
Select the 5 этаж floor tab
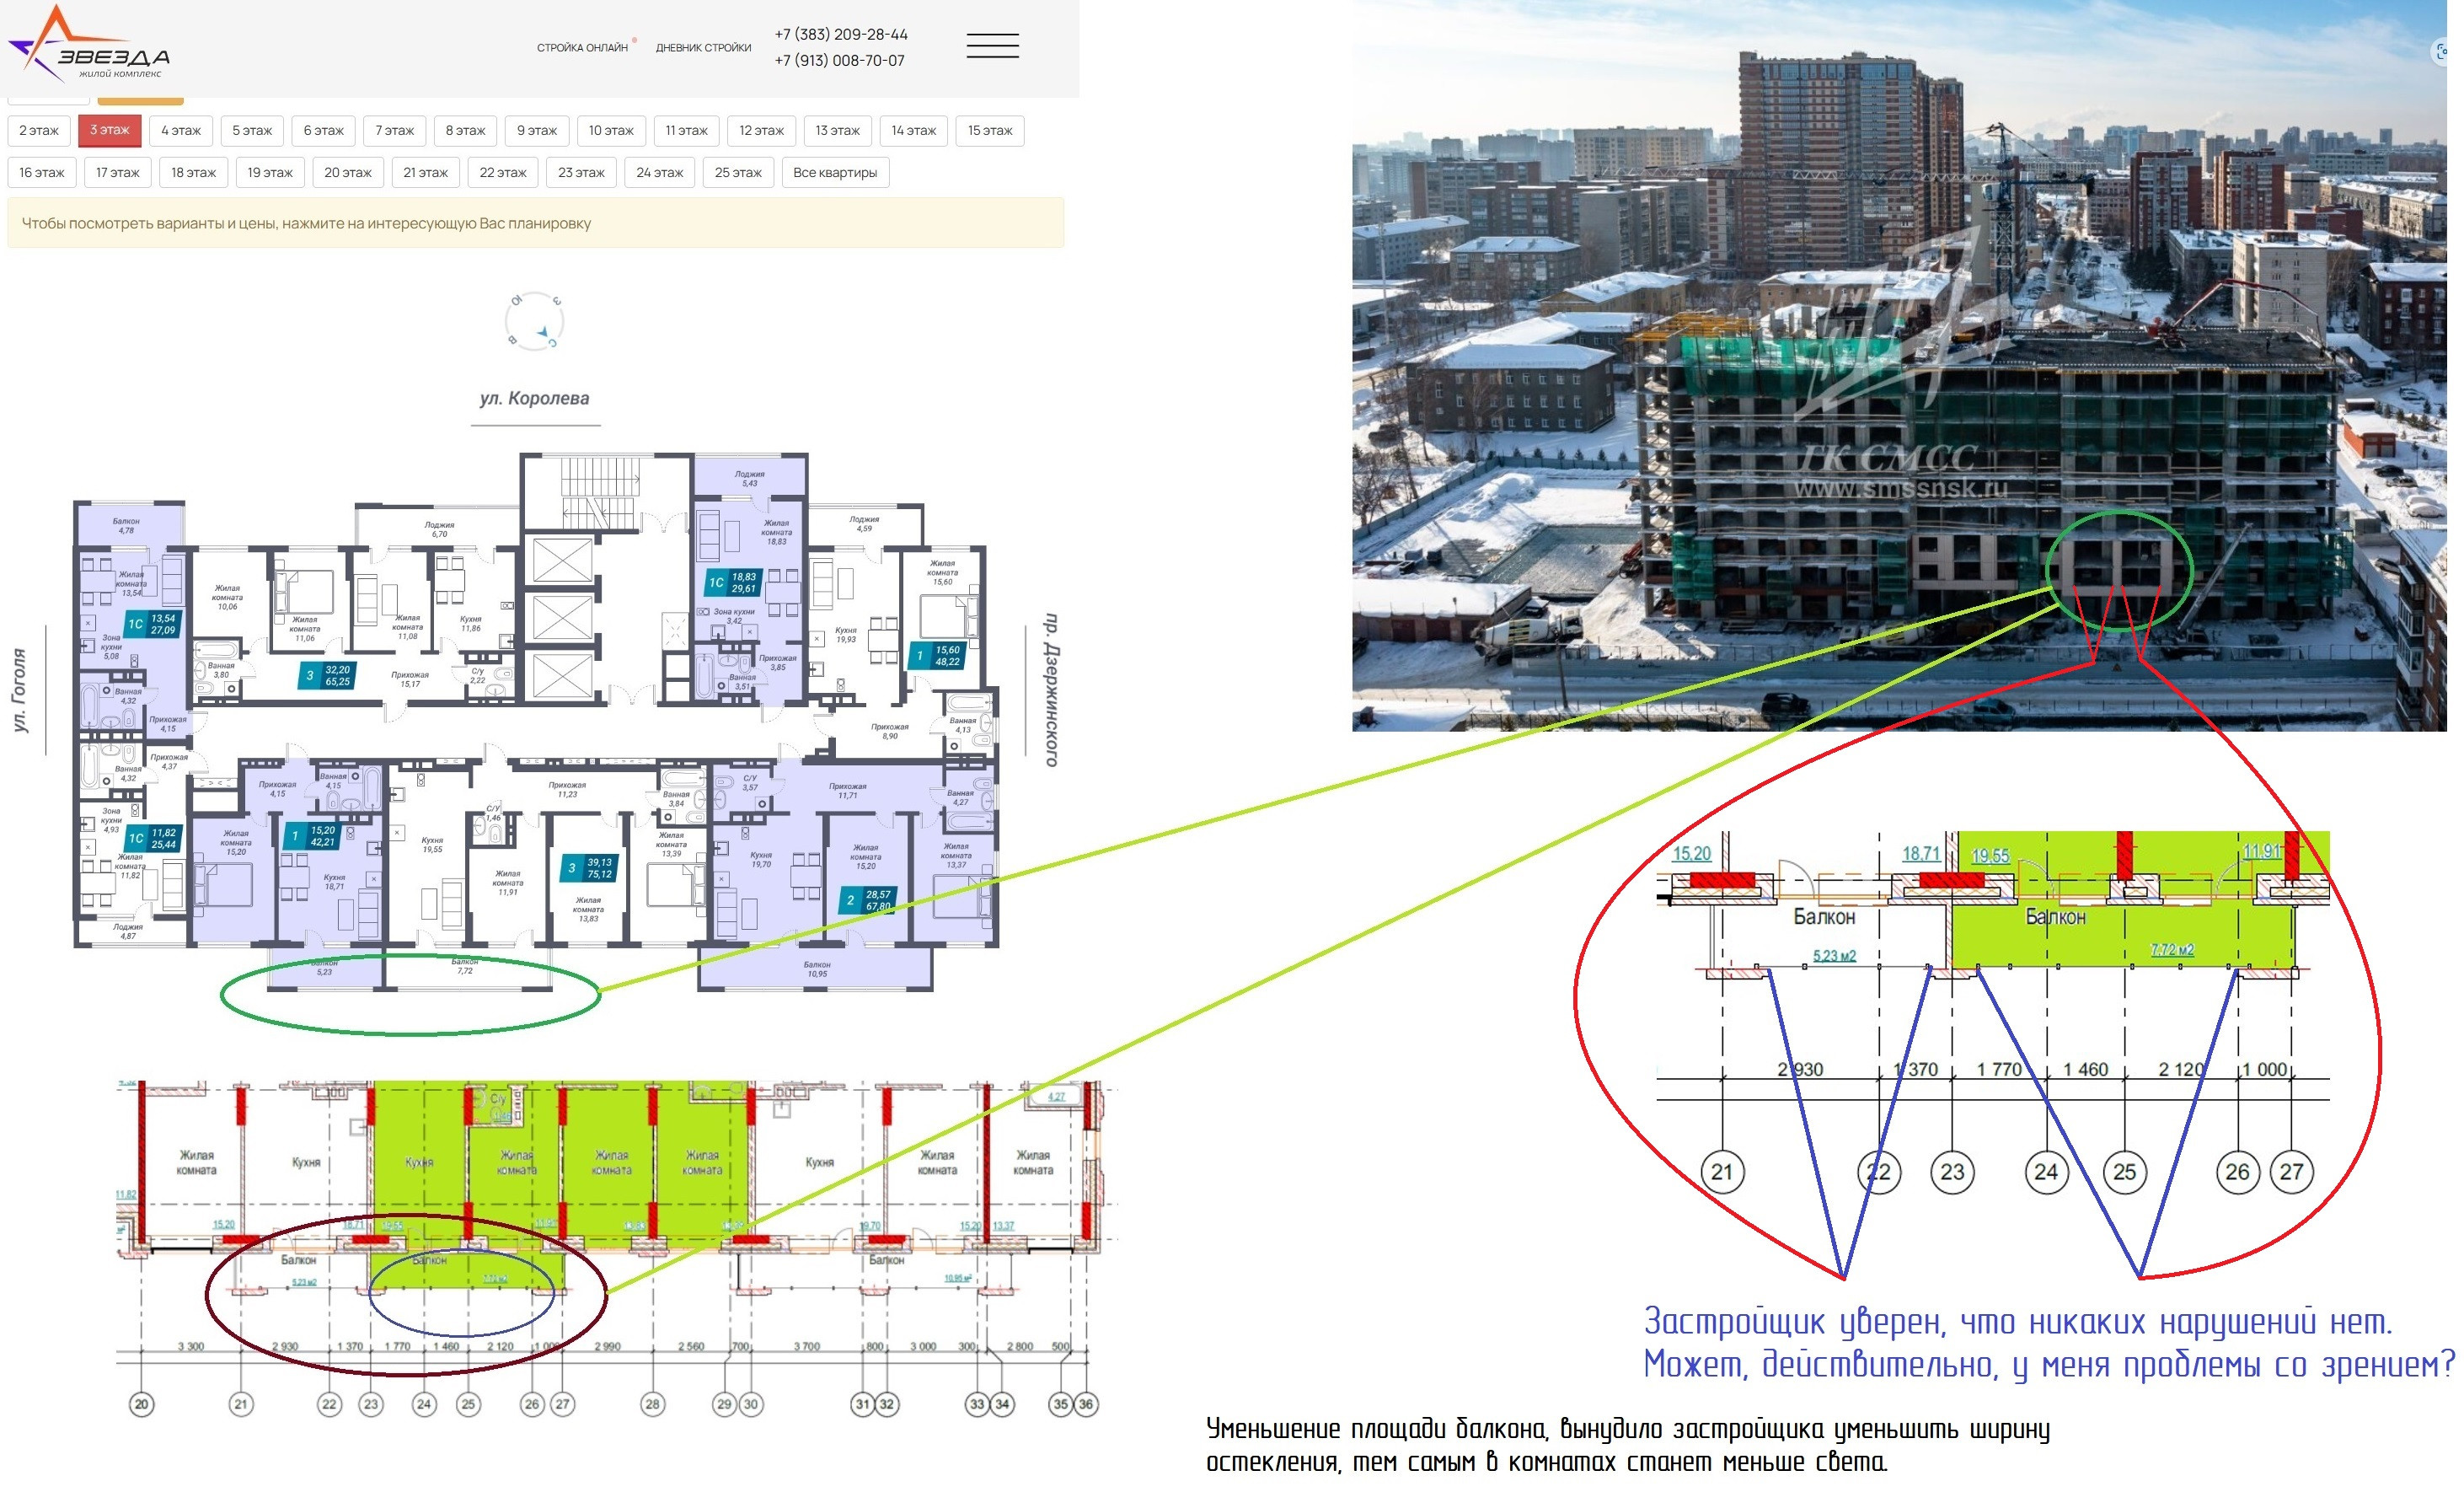[252, 131]
